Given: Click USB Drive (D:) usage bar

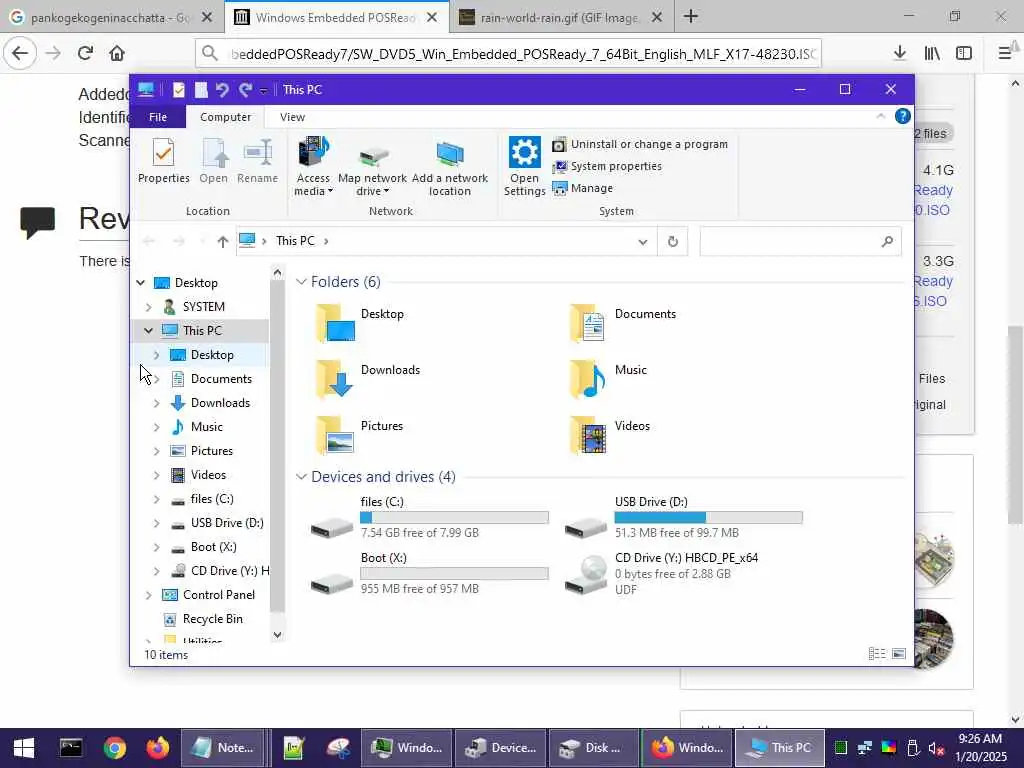Looking at the screenshot, I should [x=709, y=518].
